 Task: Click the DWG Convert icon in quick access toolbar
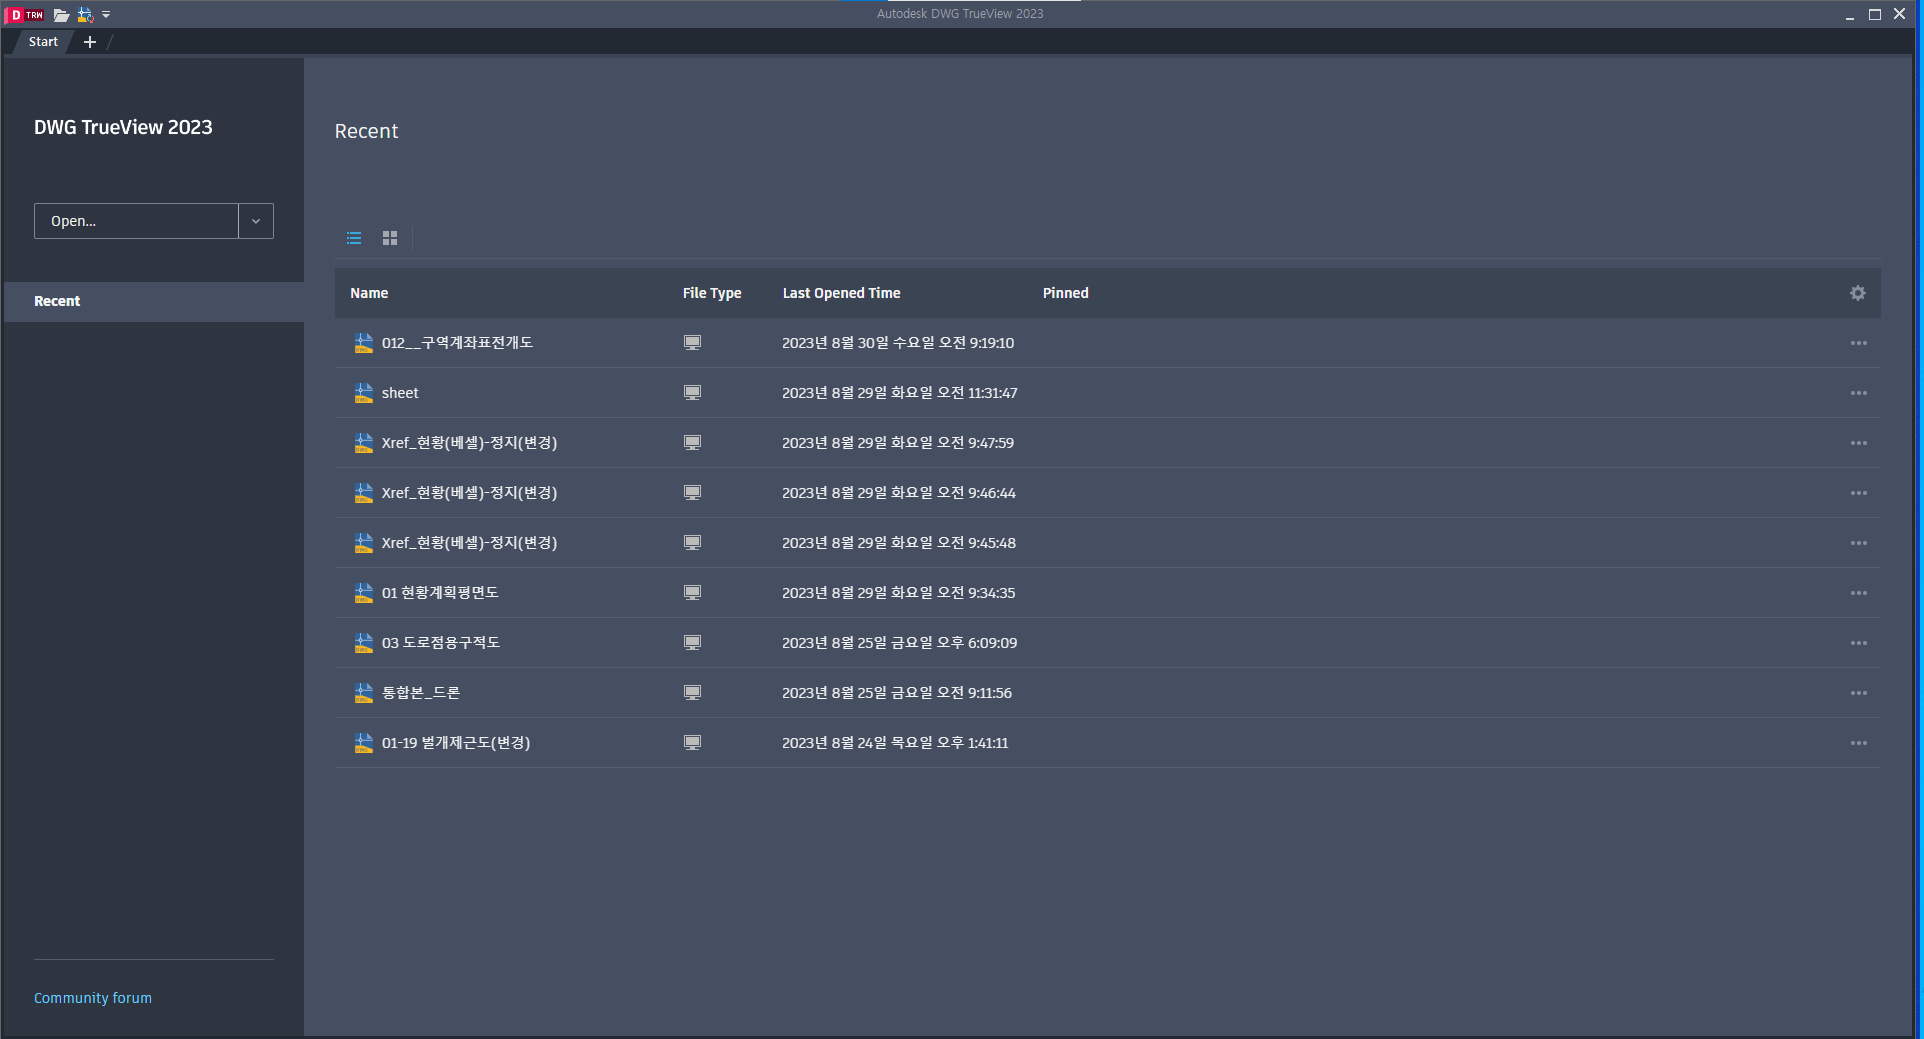[85, 15]
